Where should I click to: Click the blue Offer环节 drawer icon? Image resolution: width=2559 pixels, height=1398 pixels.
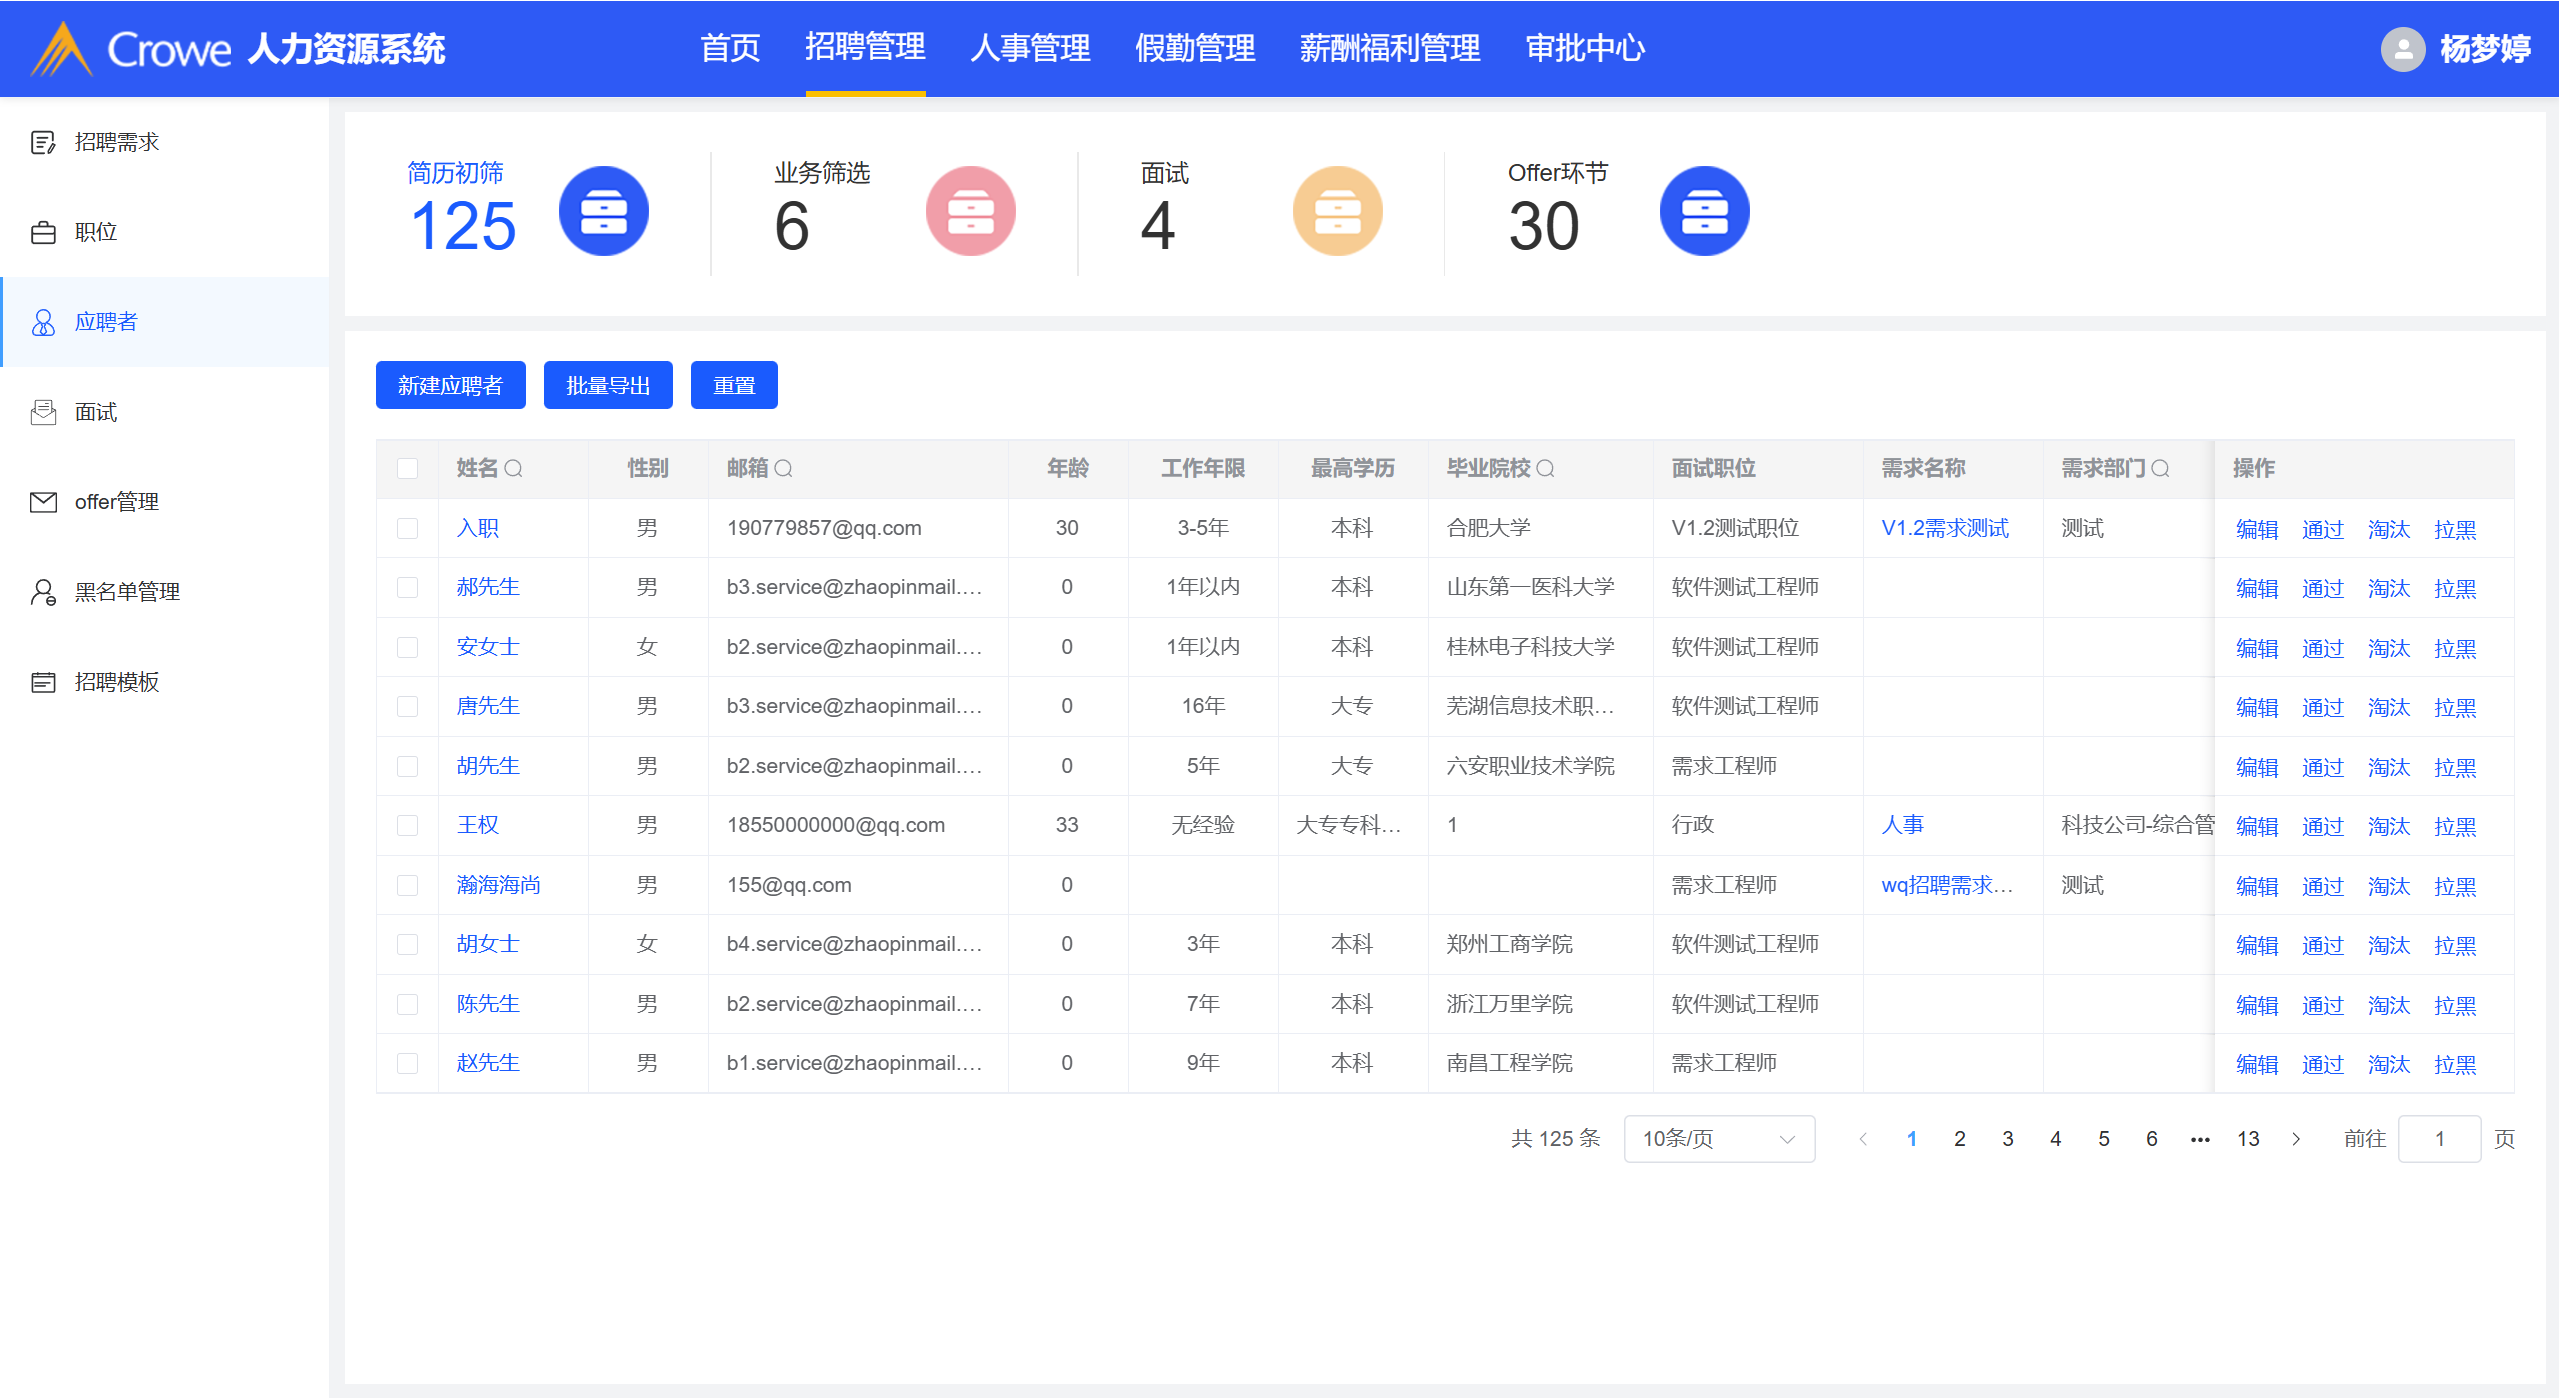(x=1704, y=211)
